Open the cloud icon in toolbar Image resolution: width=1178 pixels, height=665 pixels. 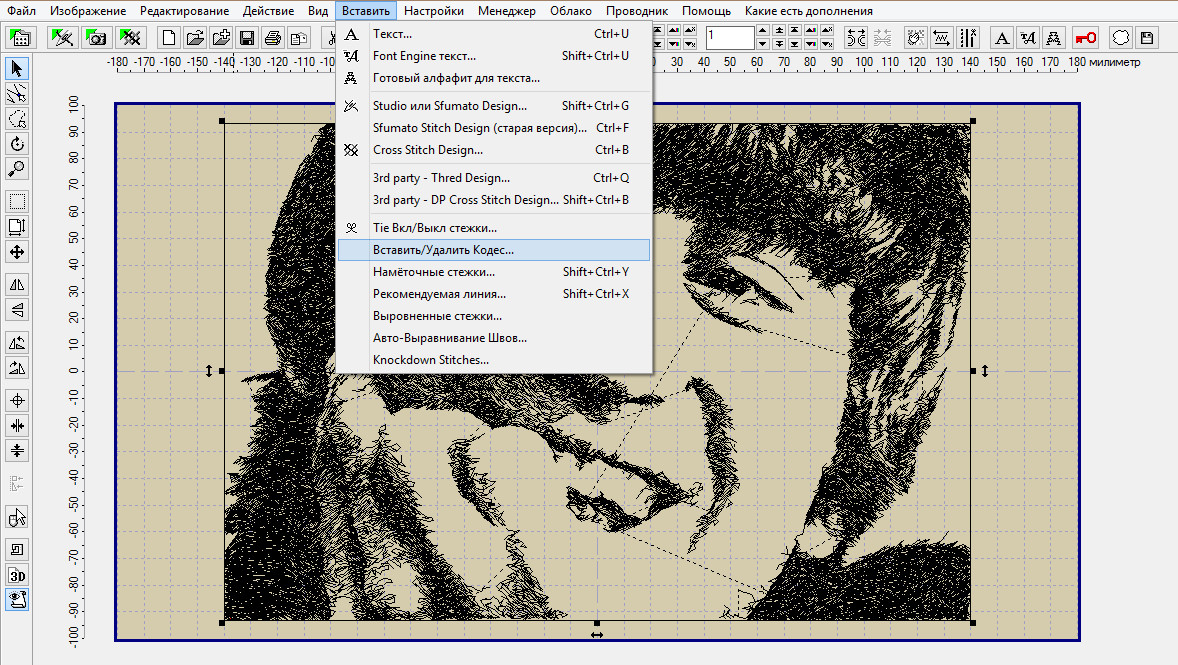(x=1122, y=38)
